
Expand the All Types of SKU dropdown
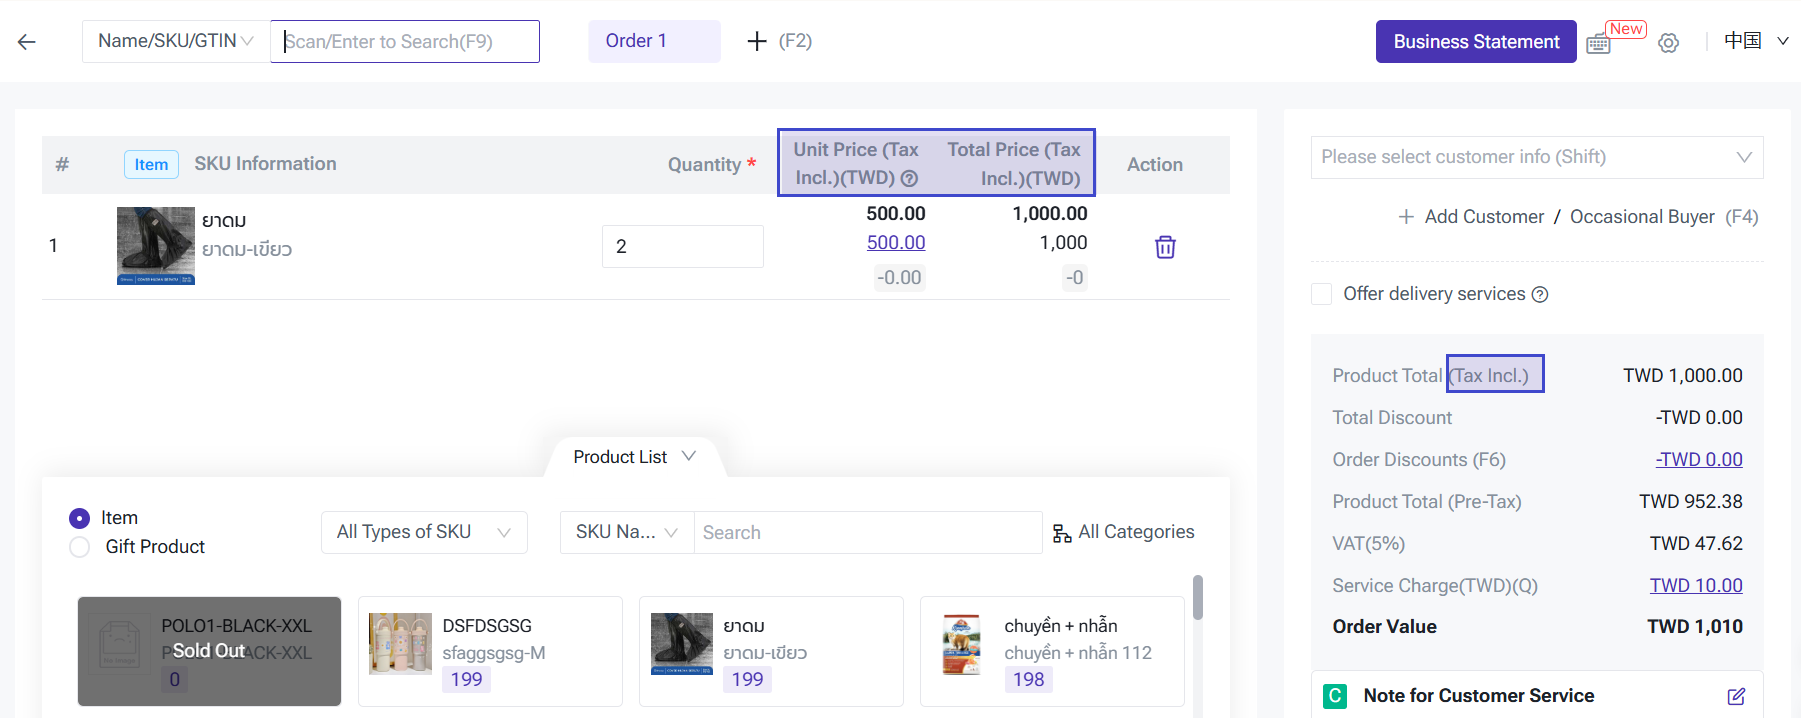[x=424, y=532]
